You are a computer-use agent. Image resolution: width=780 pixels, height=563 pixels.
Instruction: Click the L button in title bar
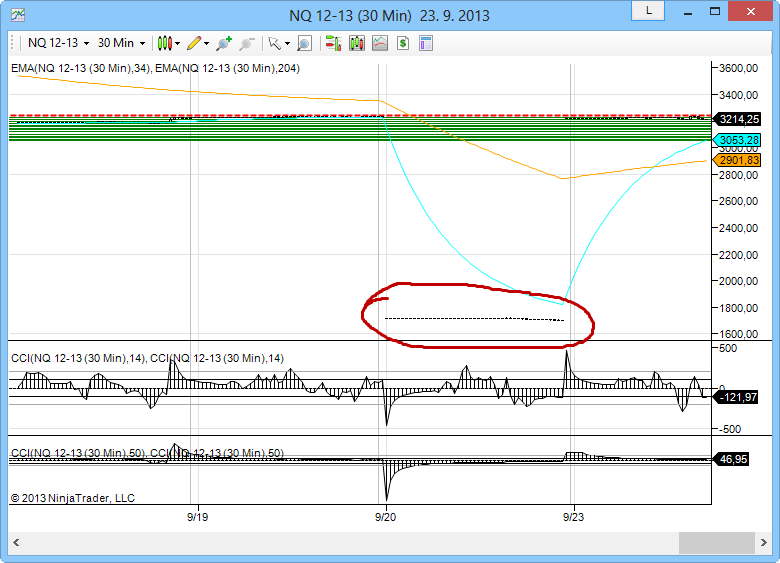(x=648, y=10)
